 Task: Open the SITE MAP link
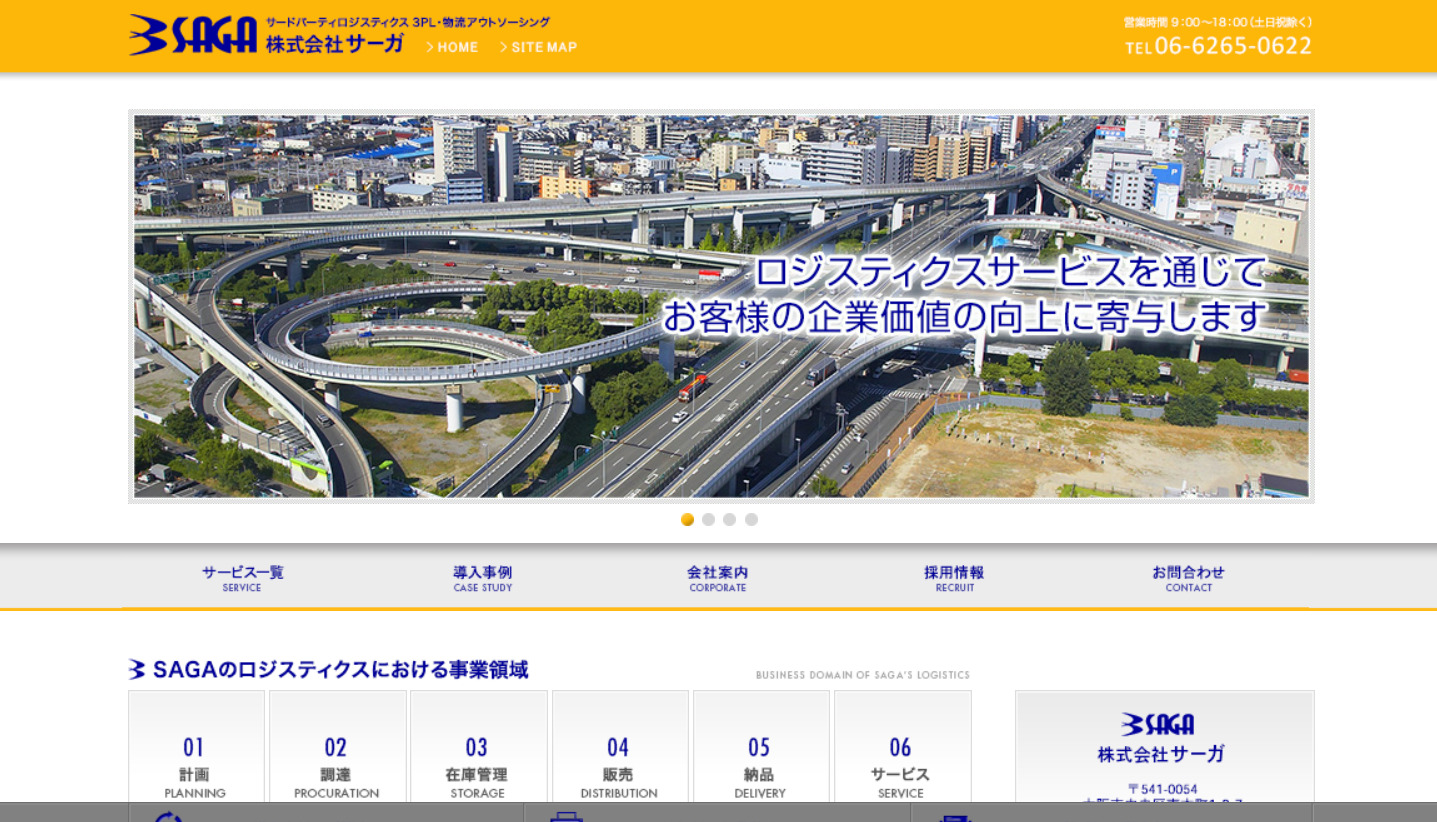(x=538, y=47)
